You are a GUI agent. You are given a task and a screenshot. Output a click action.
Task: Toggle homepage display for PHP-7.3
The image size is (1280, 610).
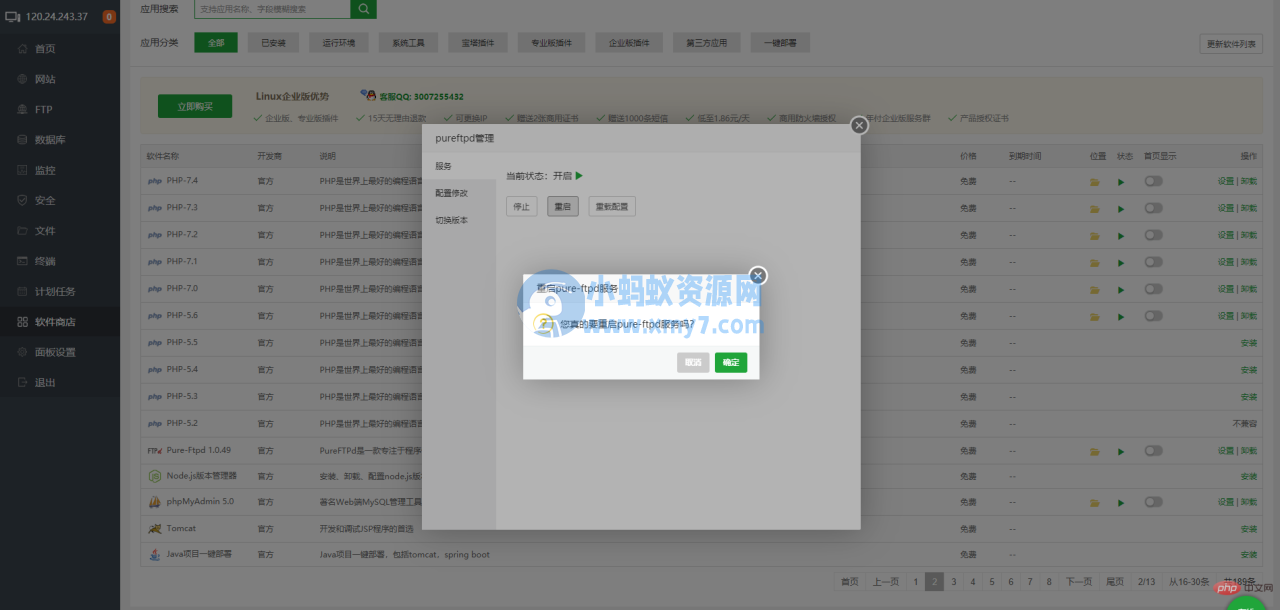[x=1154, y=207]
